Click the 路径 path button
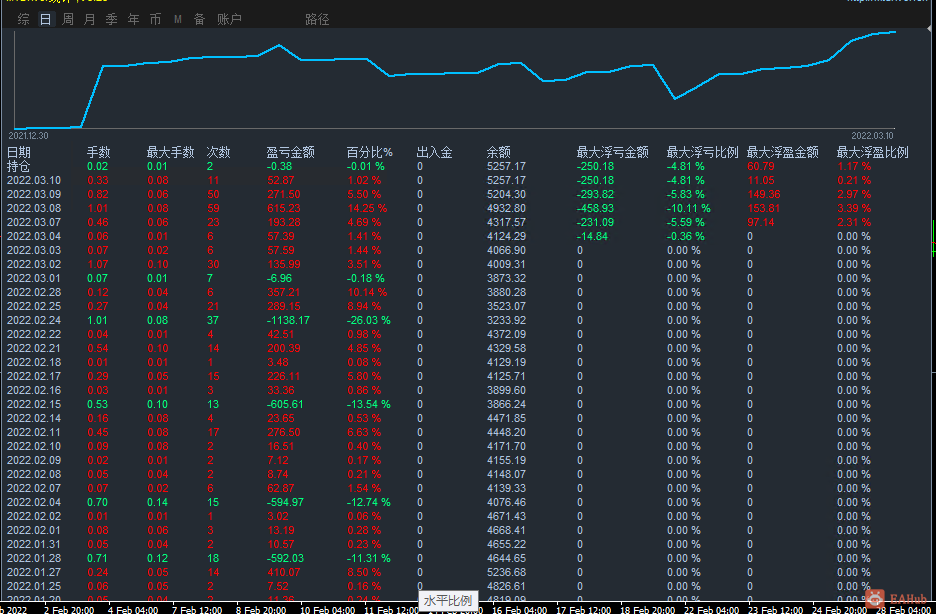936x614 pixels. (317, 20)
